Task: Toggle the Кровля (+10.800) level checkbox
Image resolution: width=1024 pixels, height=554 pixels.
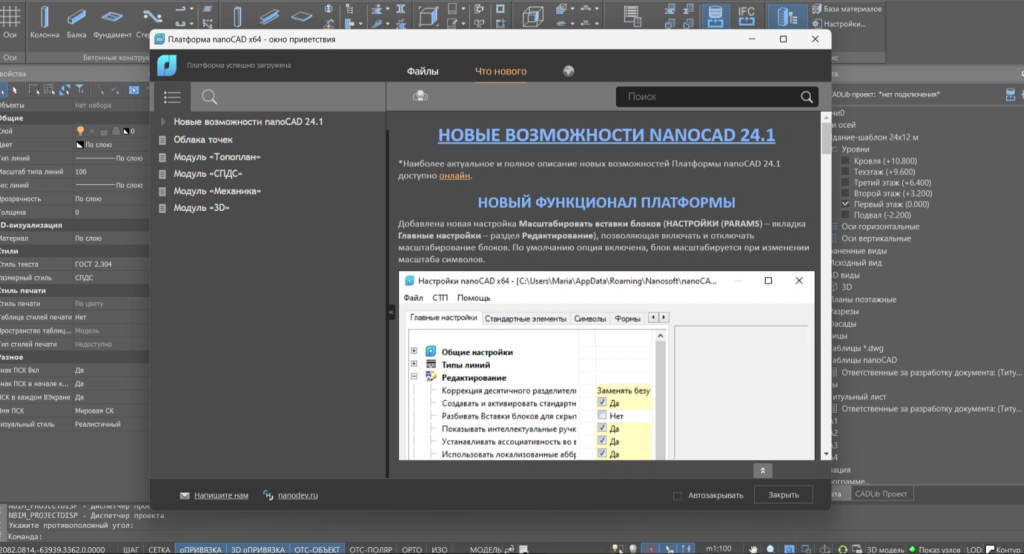Action: 846,160
